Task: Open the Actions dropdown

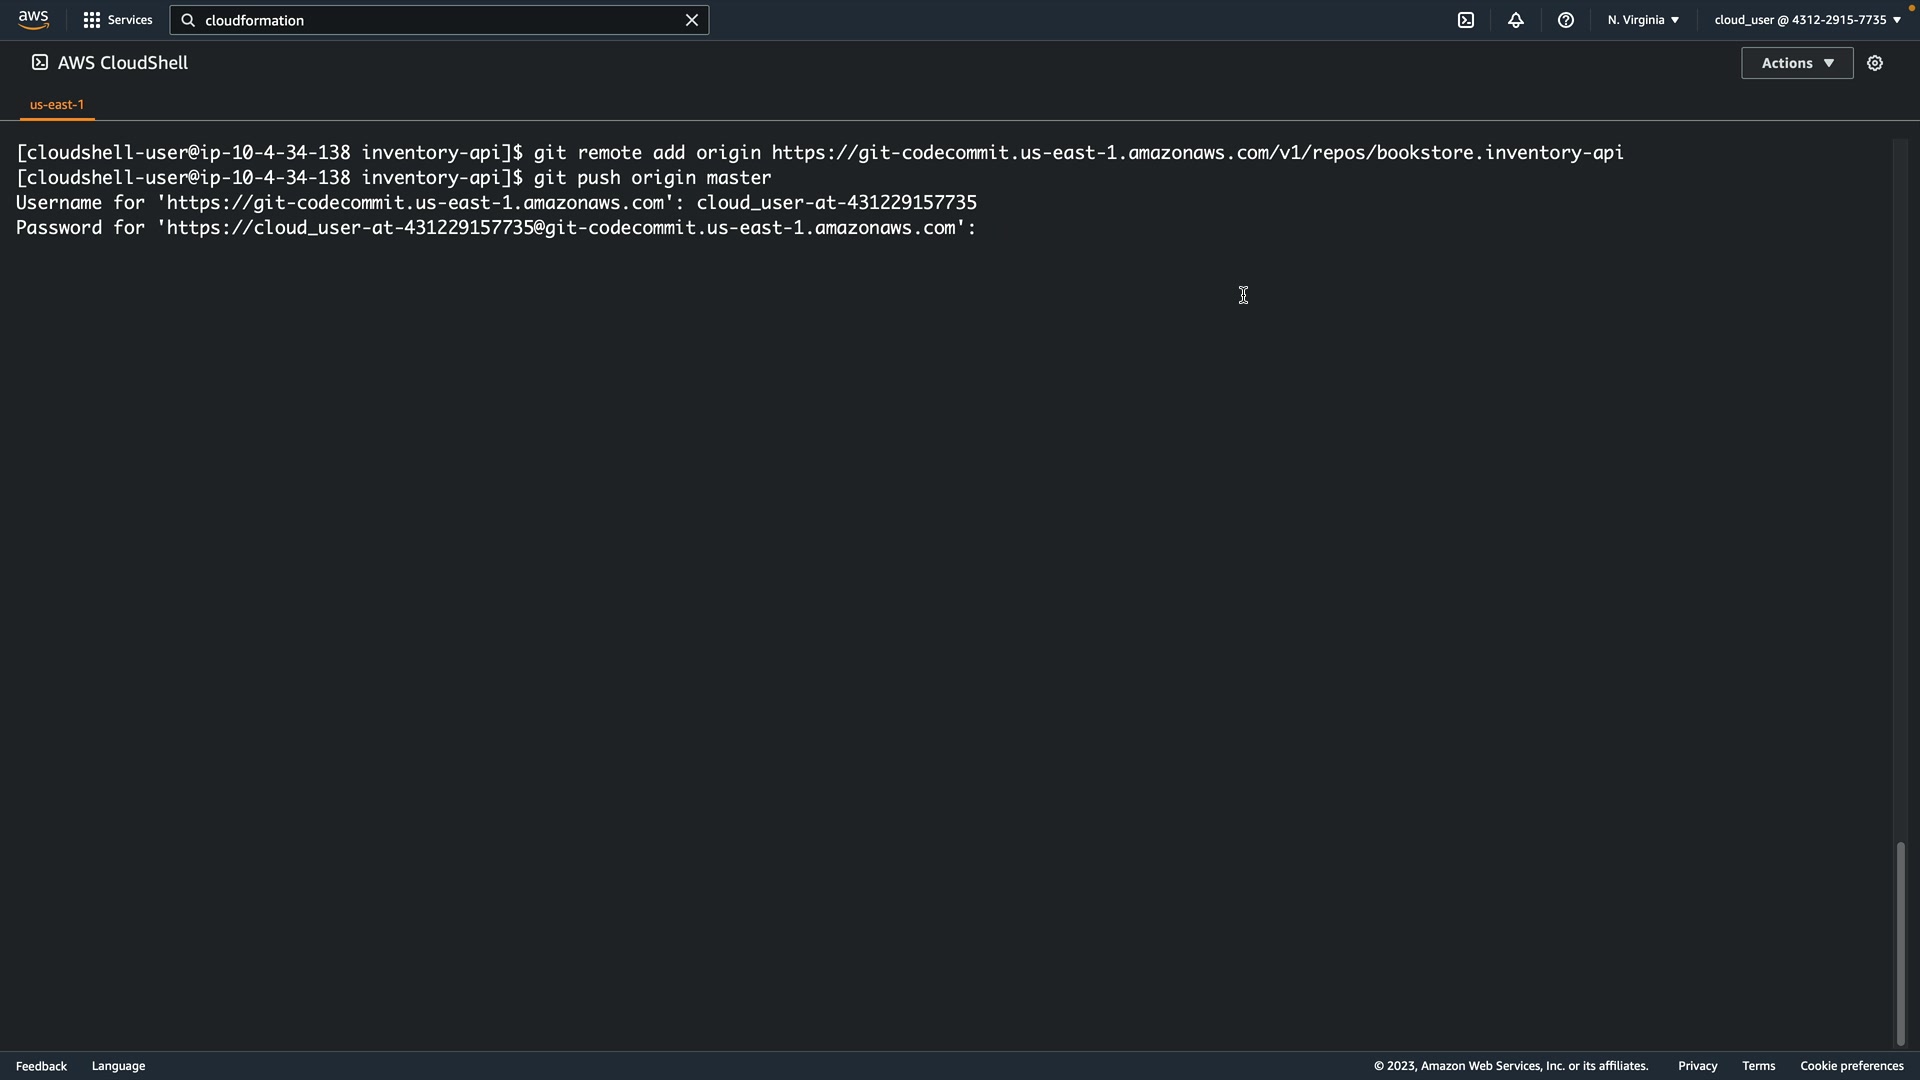Action: 1797,63
